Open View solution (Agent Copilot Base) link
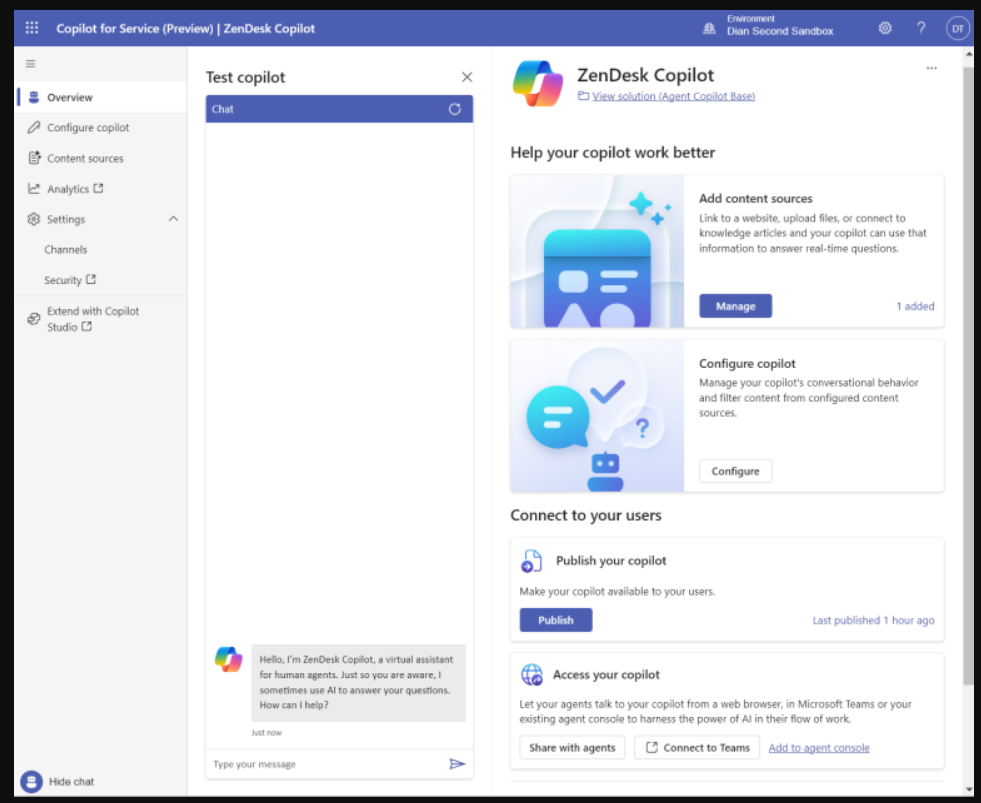Screen dimensions: 981x803 pyautogui.click(x=673, y=96)
